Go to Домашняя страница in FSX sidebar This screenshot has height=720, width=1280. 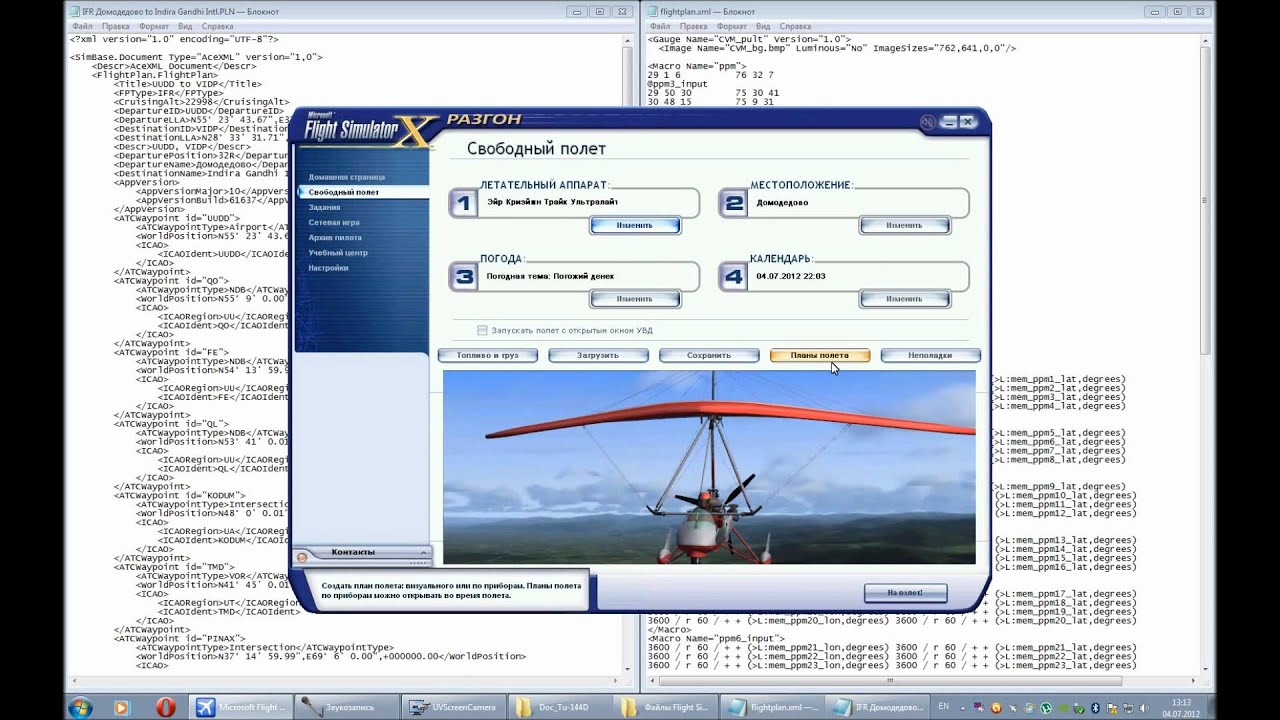[x=346, y=177]
